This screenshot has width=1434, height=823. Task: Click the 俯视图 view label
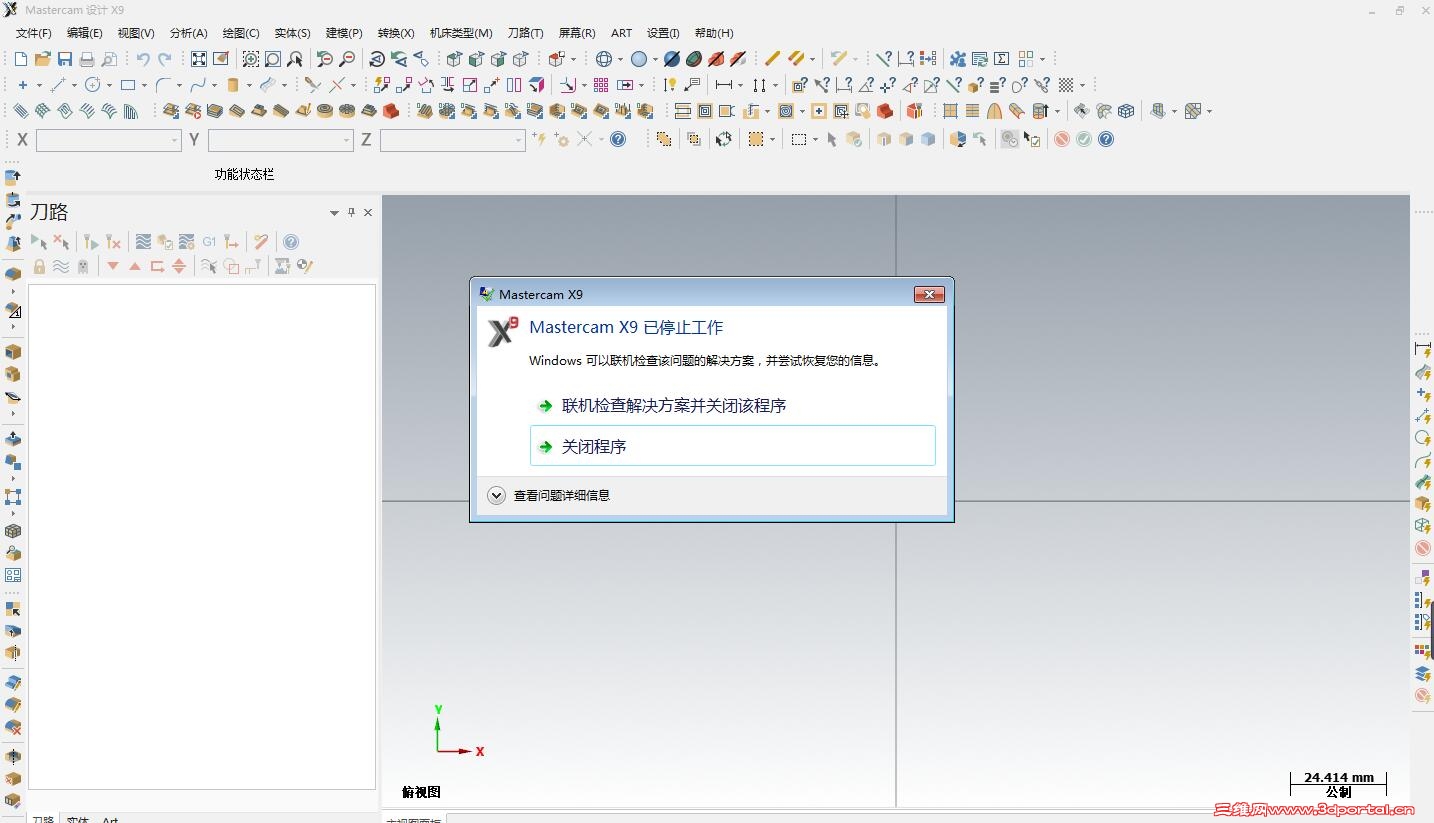point(421,792)
